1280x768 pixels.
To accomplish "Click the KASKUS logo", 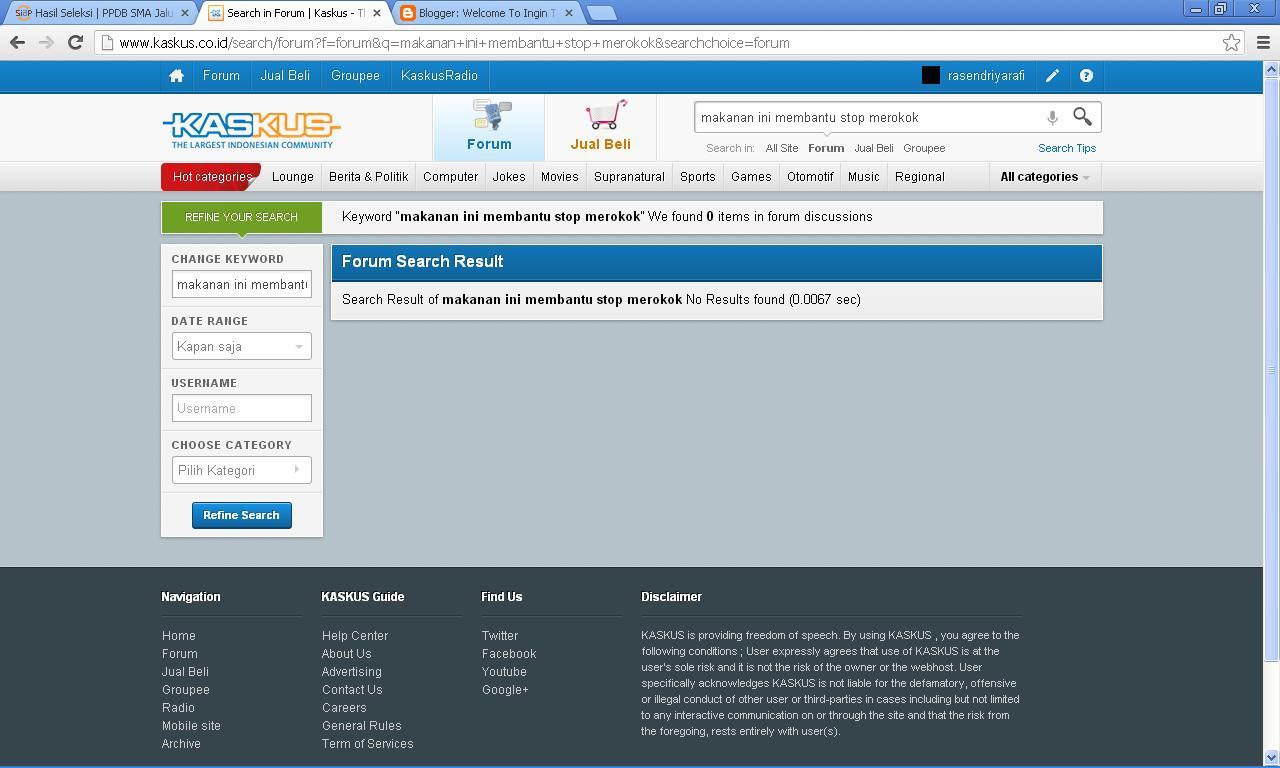I will click(x=251, y=129).
